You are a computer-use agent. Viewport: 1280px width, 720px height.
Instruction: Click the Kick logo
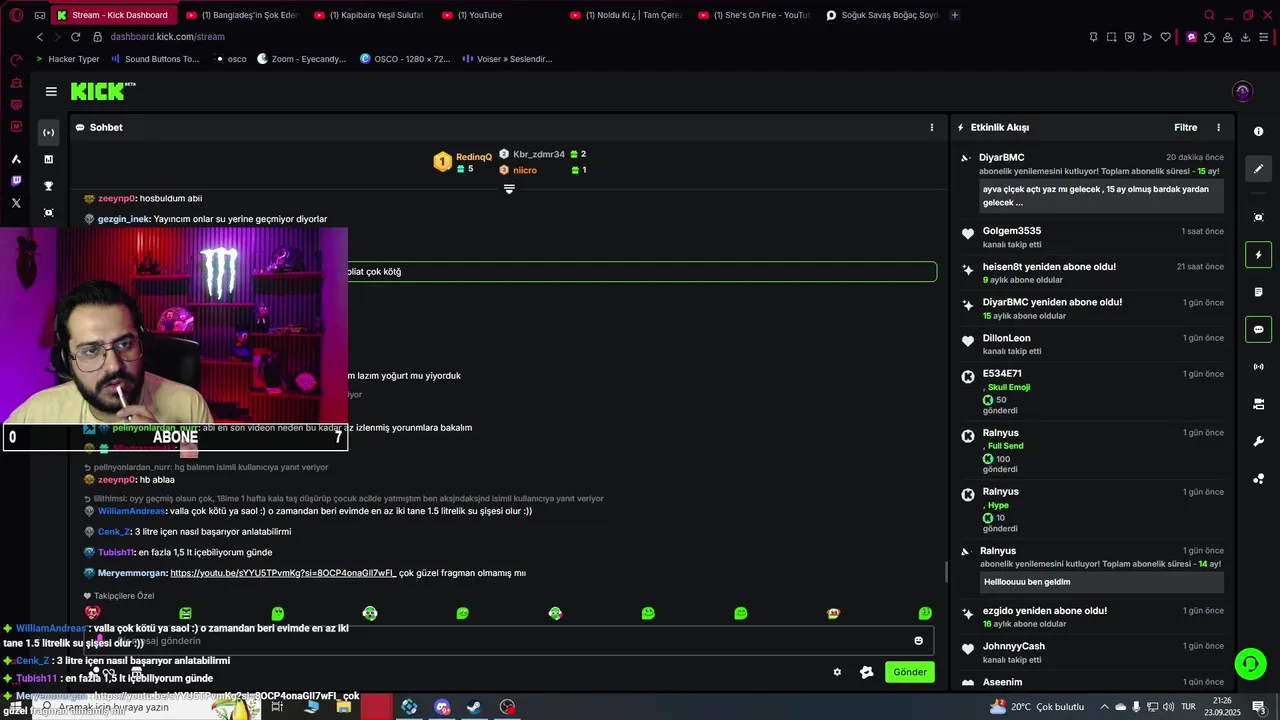103,91
